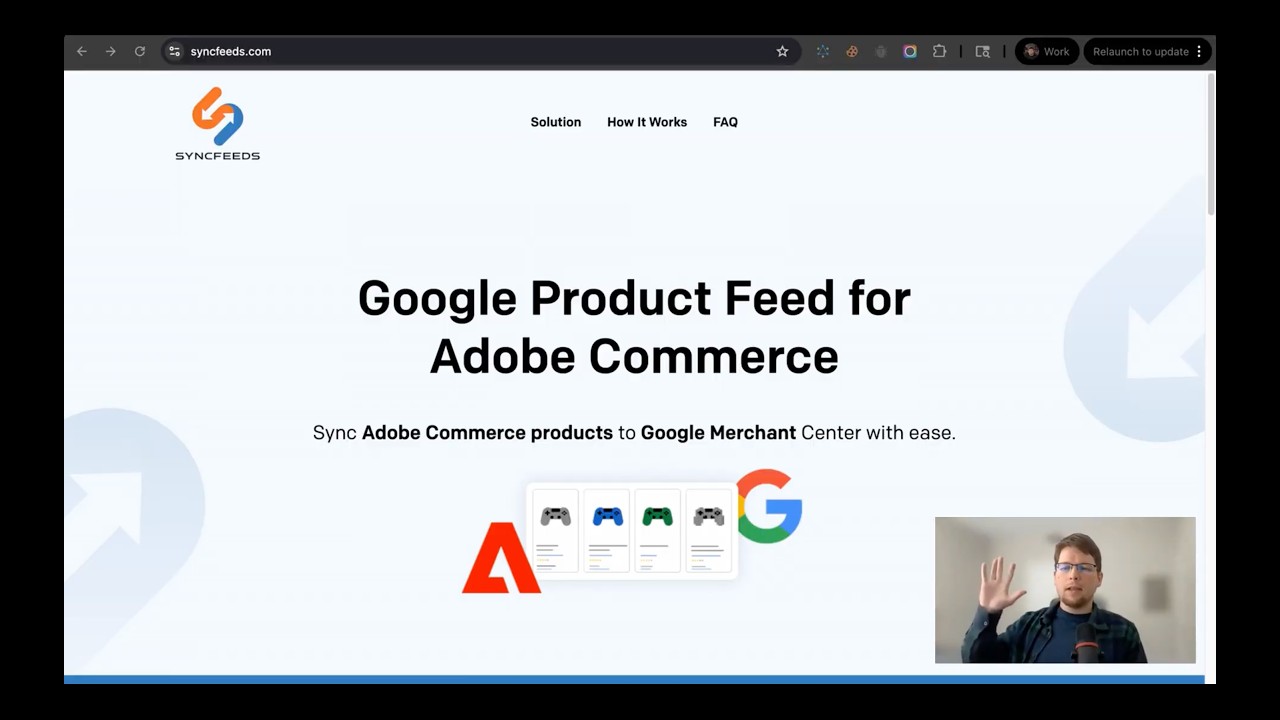Go back with the browser back arrow

coord(82,52)
